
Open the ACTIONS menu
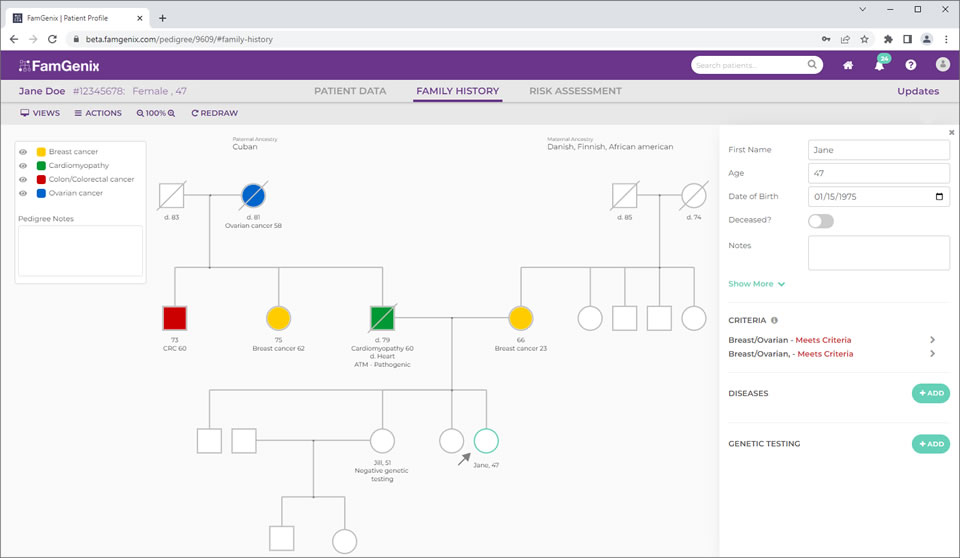point(98,113)
